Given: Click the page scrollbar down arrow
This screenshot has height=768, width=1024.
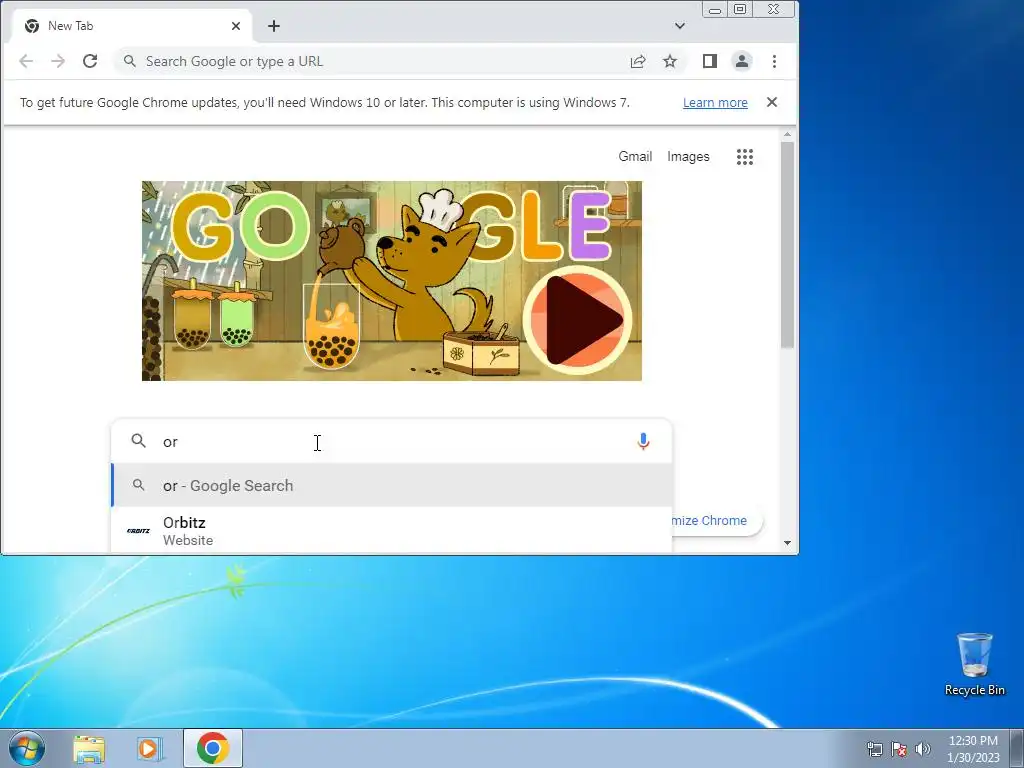Looking at the screenshot, I should 788,543.
